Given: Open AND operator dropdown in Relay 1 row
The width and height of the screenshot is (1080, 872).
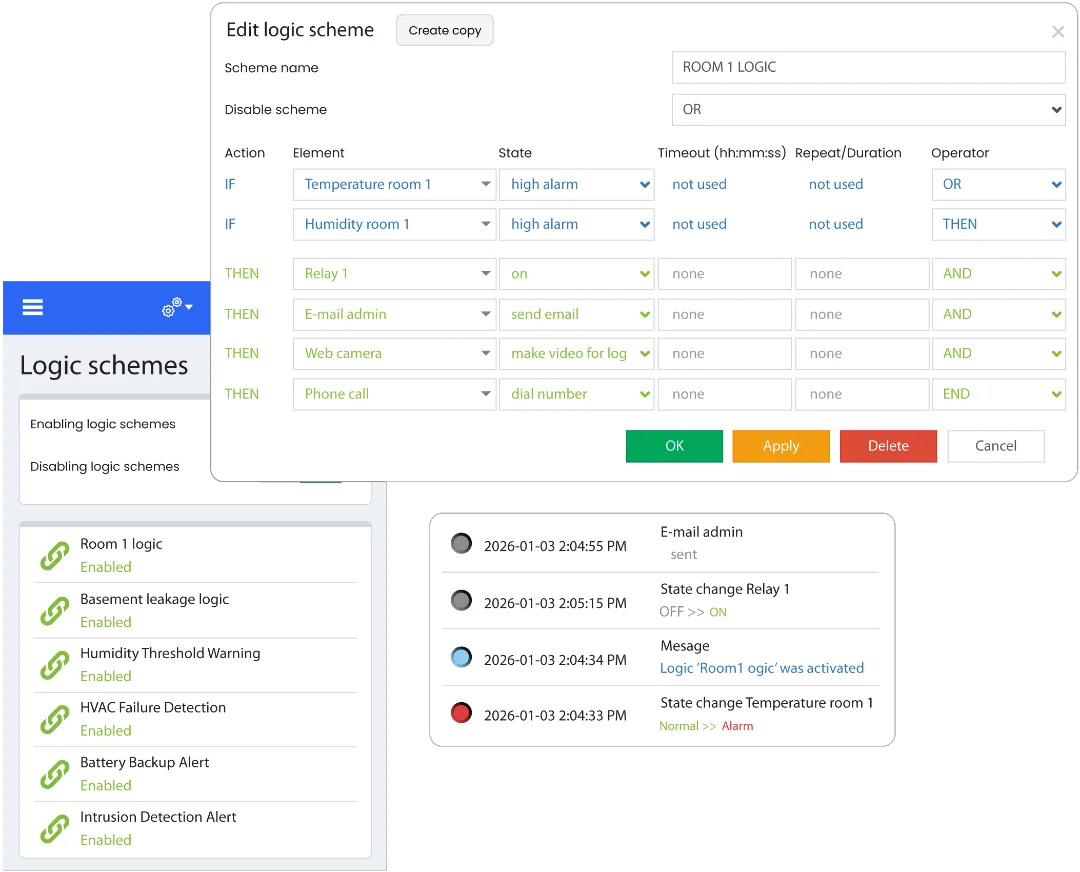Looking at the screenshot, I should tap(999, 274).
